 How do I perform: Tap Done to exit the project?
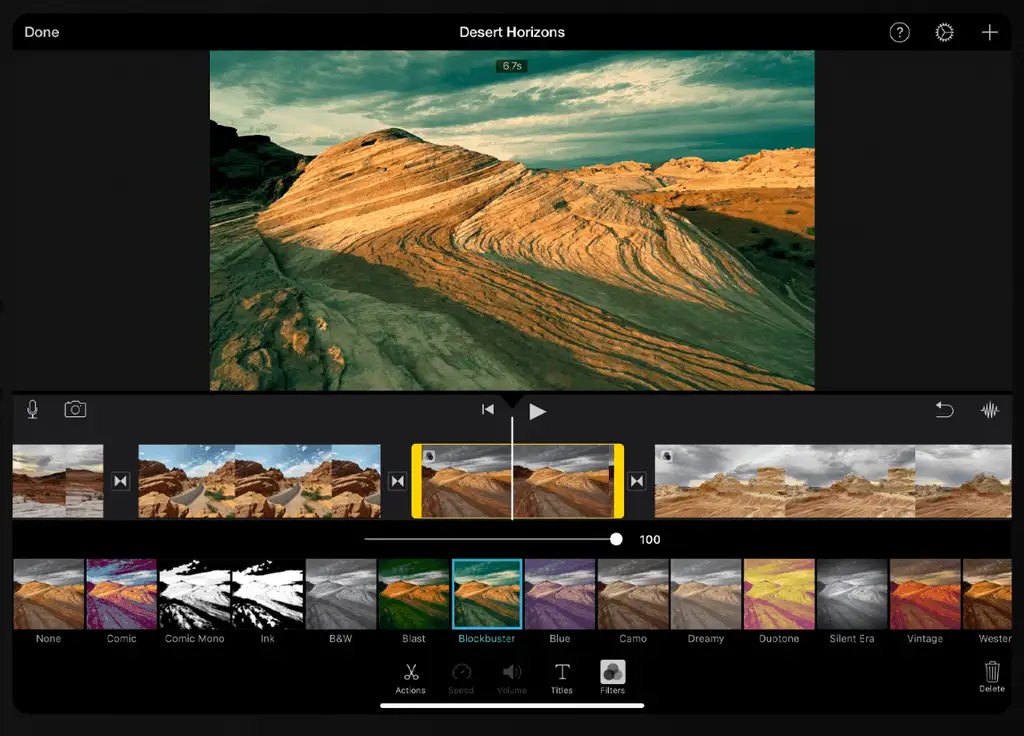(42, 32)
